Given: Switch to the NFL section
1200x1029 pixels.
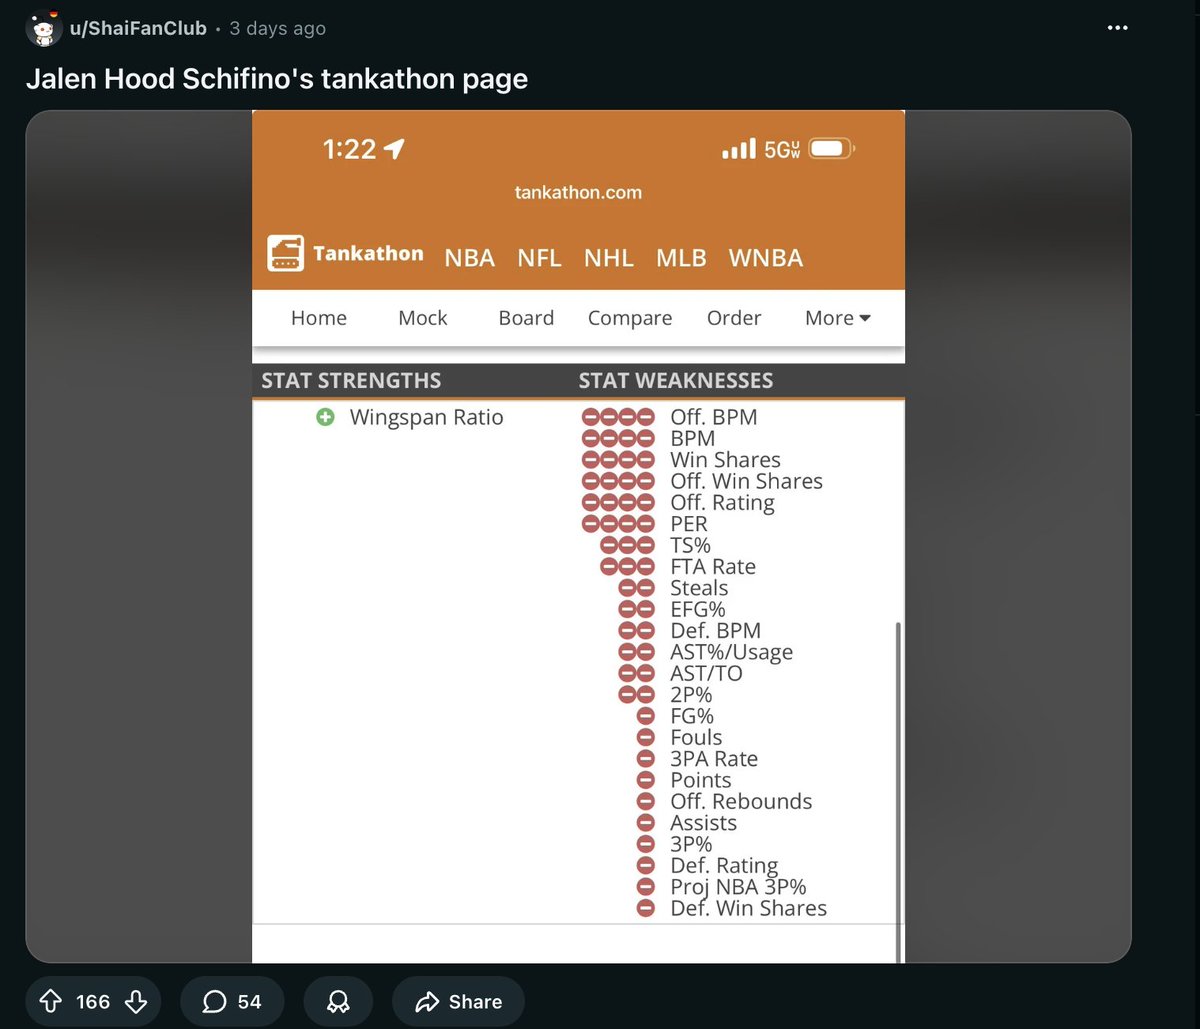Looking at the screenshot, I should click(539, 258).
